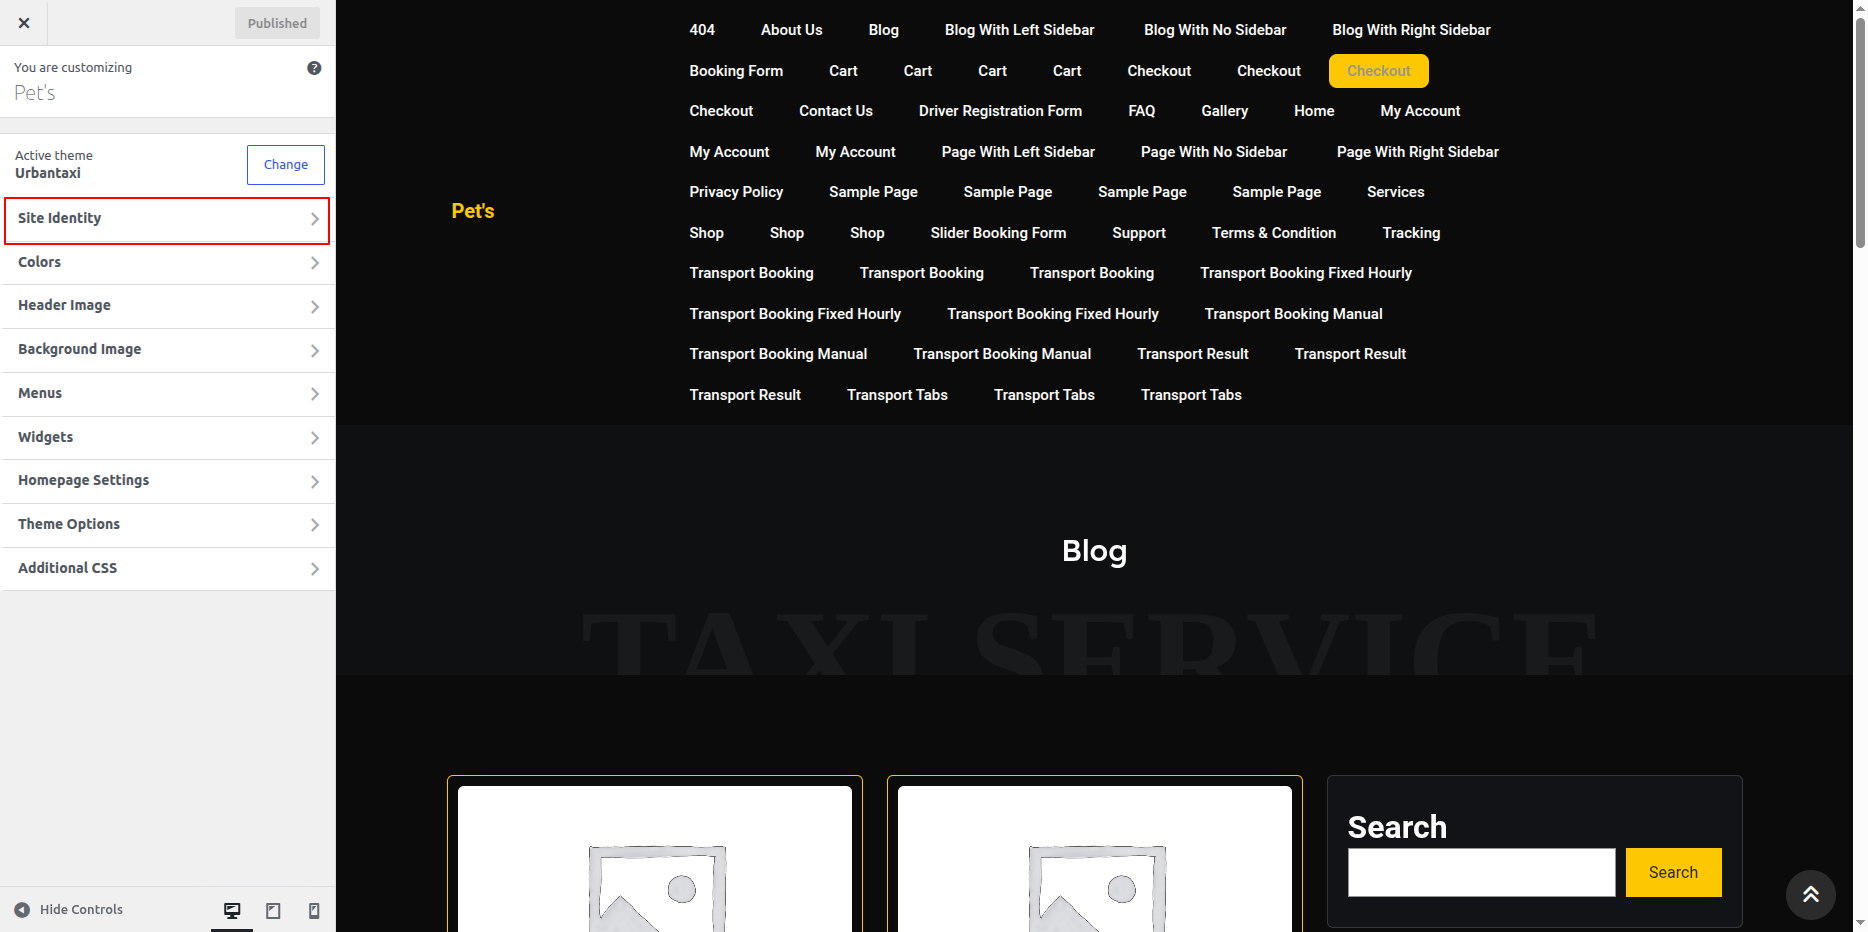Expand the Menus panel
The height and width of the screenshot is (932, 1868).
[167, 394]
